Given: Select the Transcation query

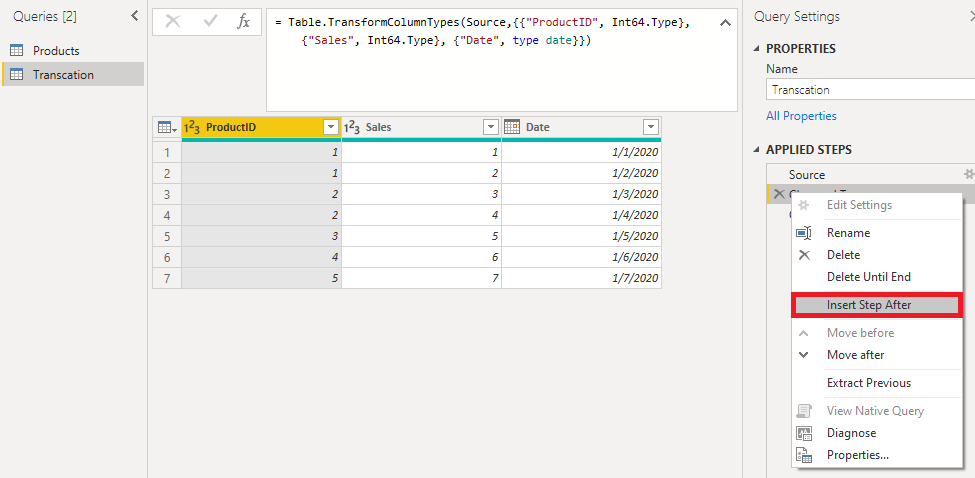Looking at the screenshot, I should (73, 75).
